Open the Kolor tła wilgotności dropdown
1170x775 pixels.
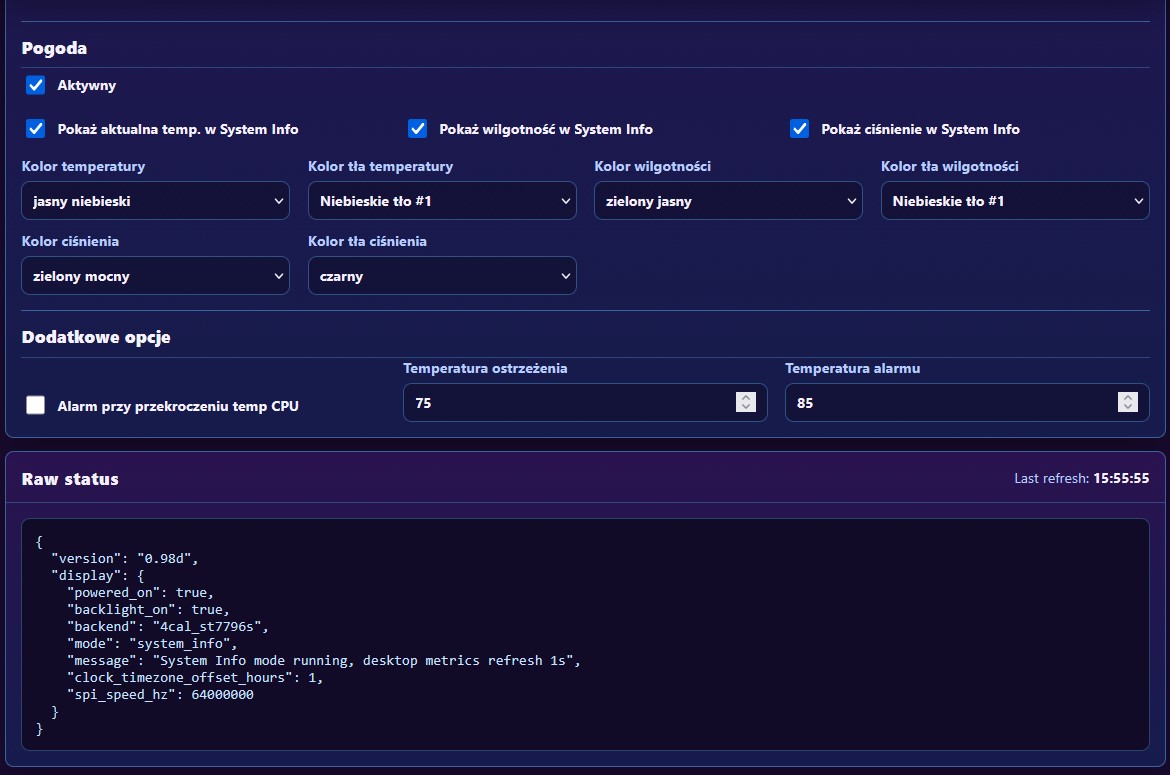[1015, 201]
